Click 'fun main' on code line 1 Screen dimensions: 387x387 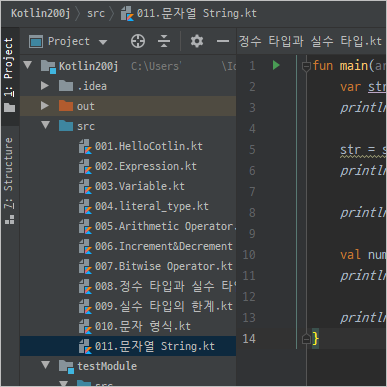[x=341, y=66]
